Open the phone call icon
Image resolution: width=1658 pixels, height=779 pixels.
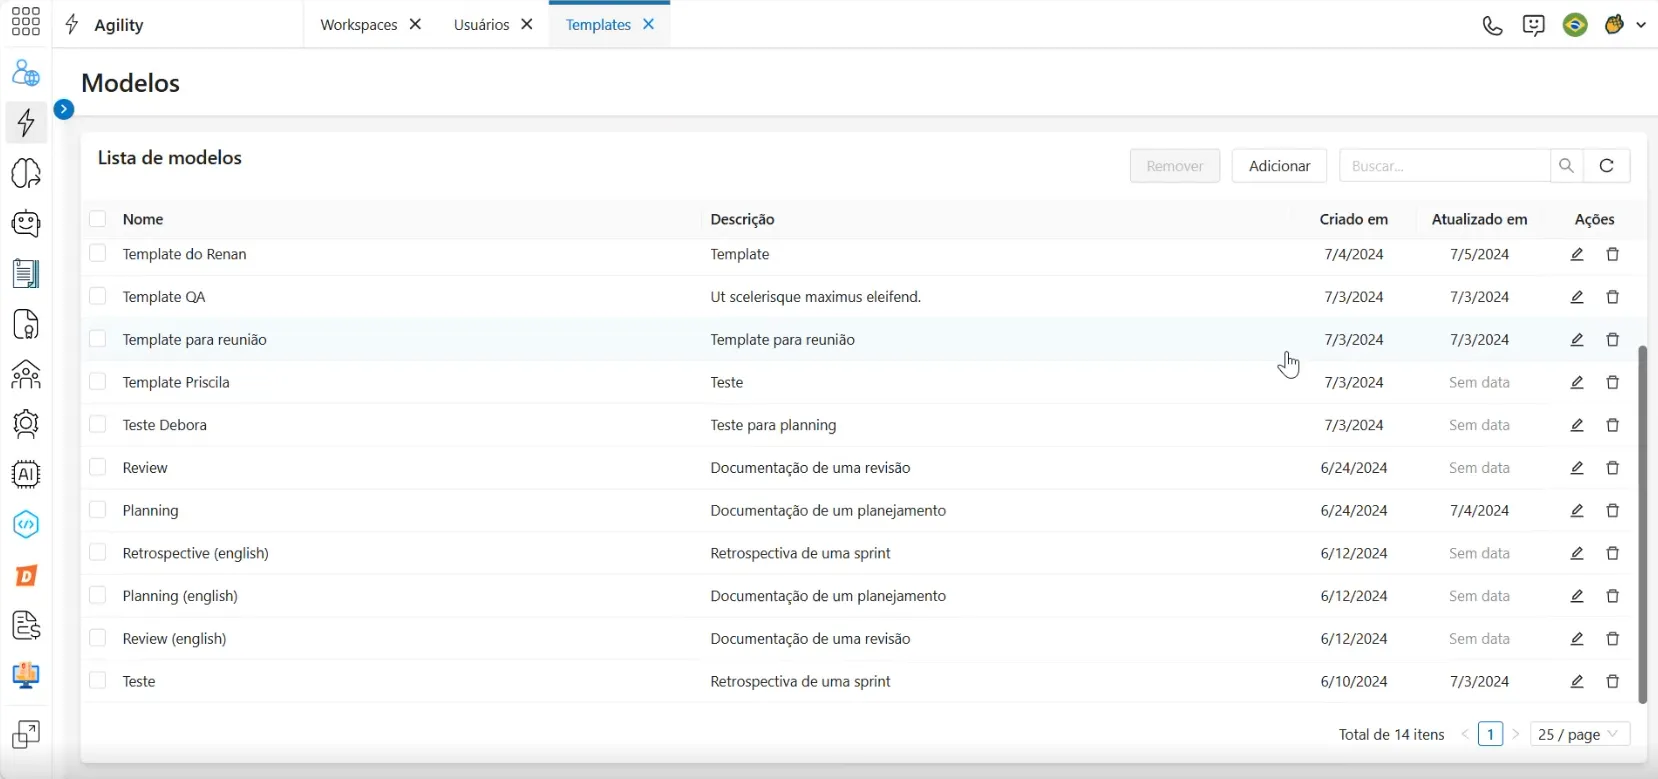1492,25
